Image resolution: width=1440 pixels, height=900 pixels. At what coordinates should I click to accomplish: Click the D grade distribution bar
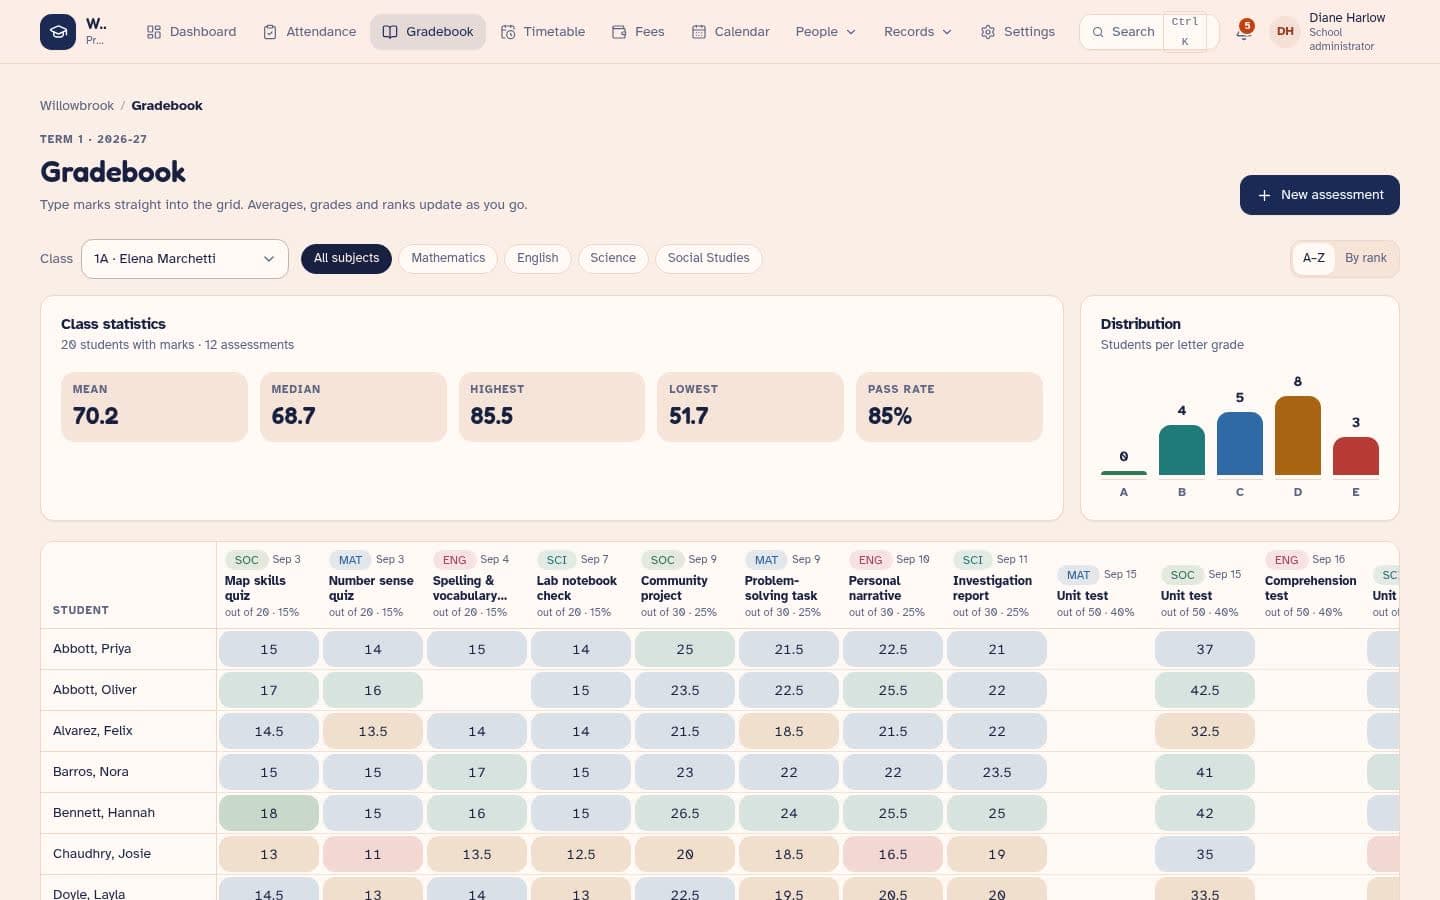(1298, 436)
